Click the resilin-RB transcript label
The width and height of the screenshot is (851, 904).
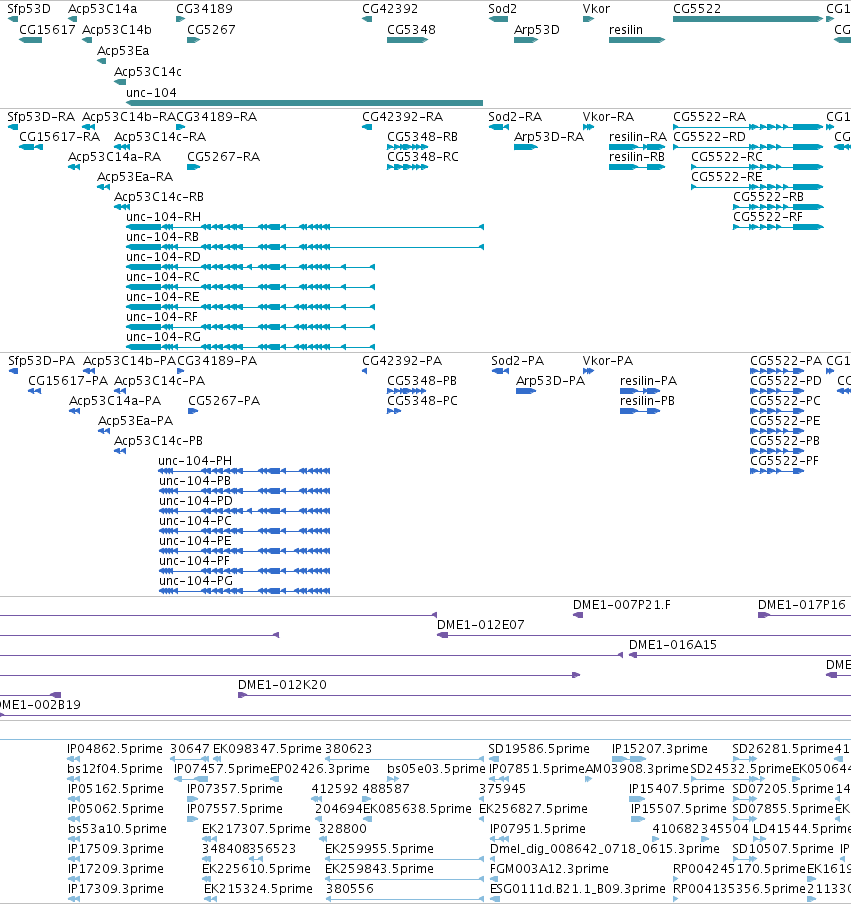click(x=637, y=157)
